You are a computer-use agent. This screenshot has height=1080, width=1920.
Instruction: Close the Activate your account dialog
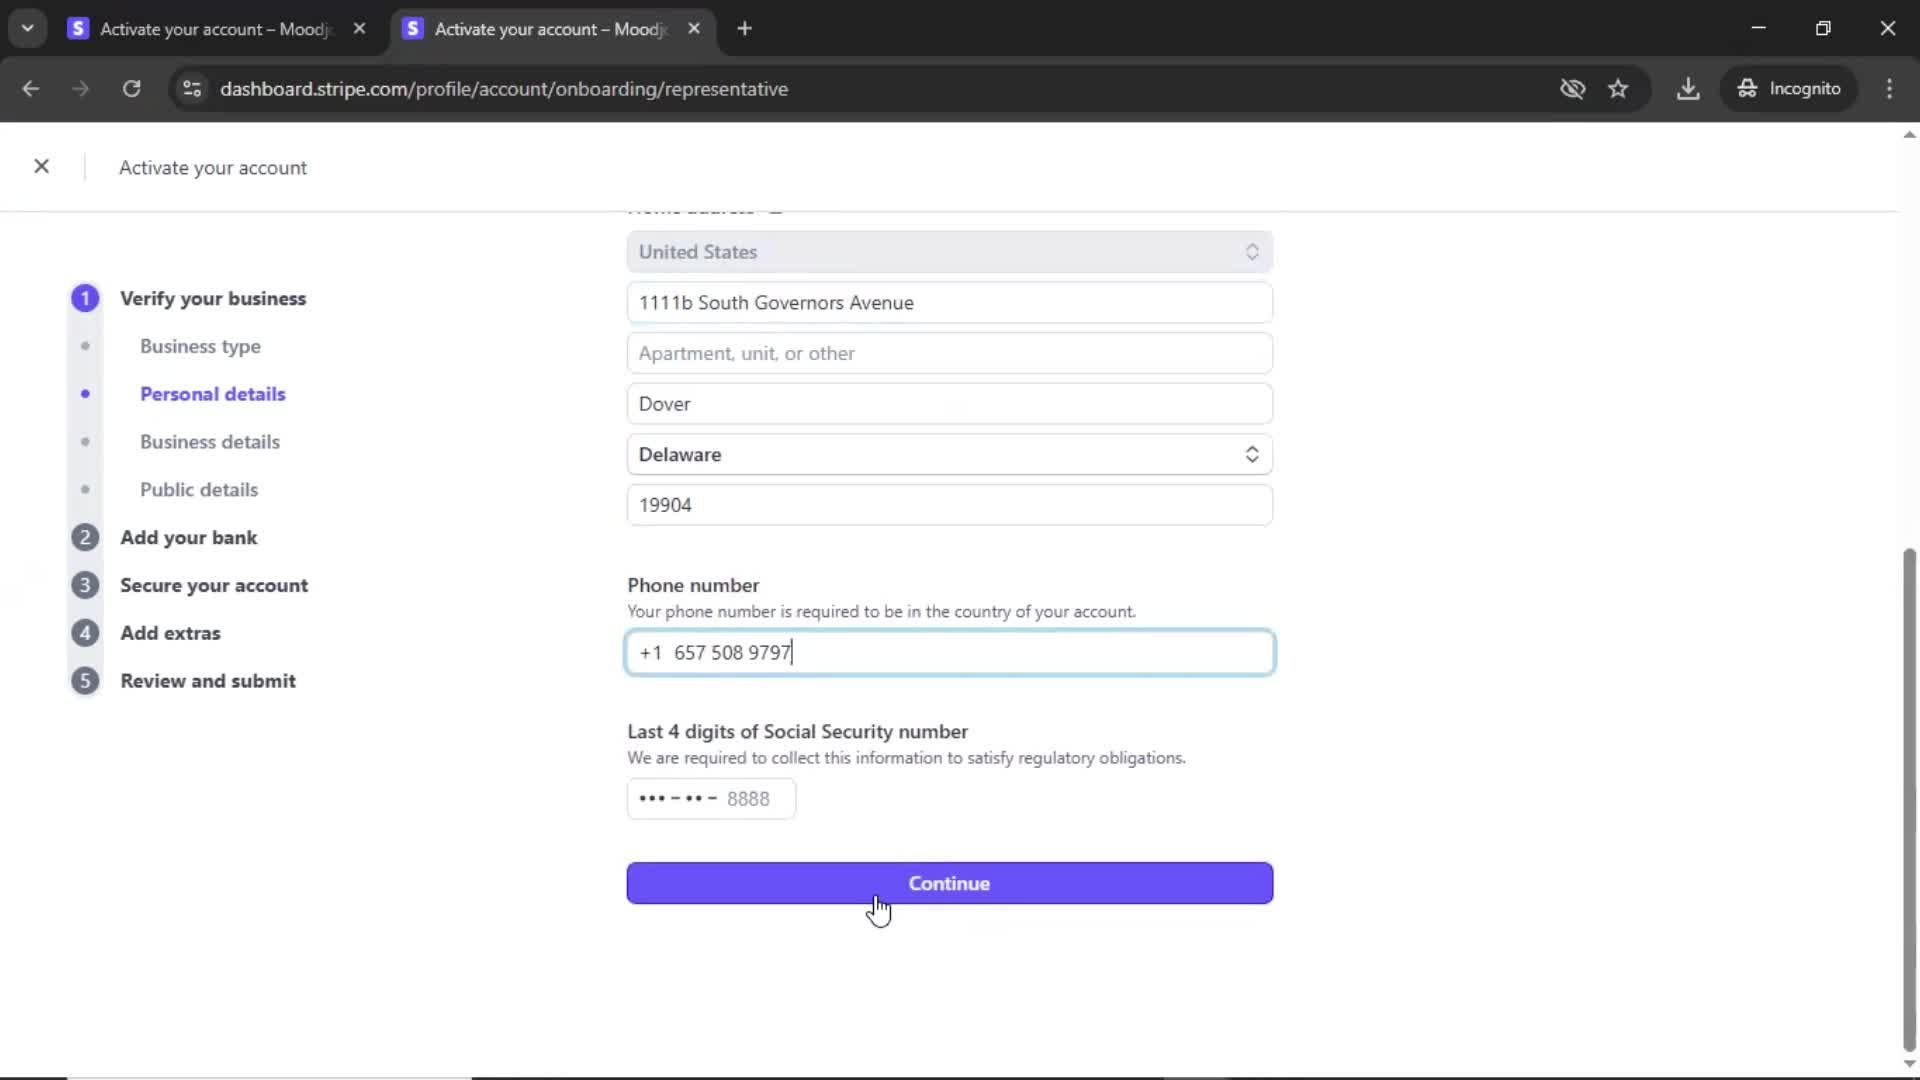pos(41,166)
